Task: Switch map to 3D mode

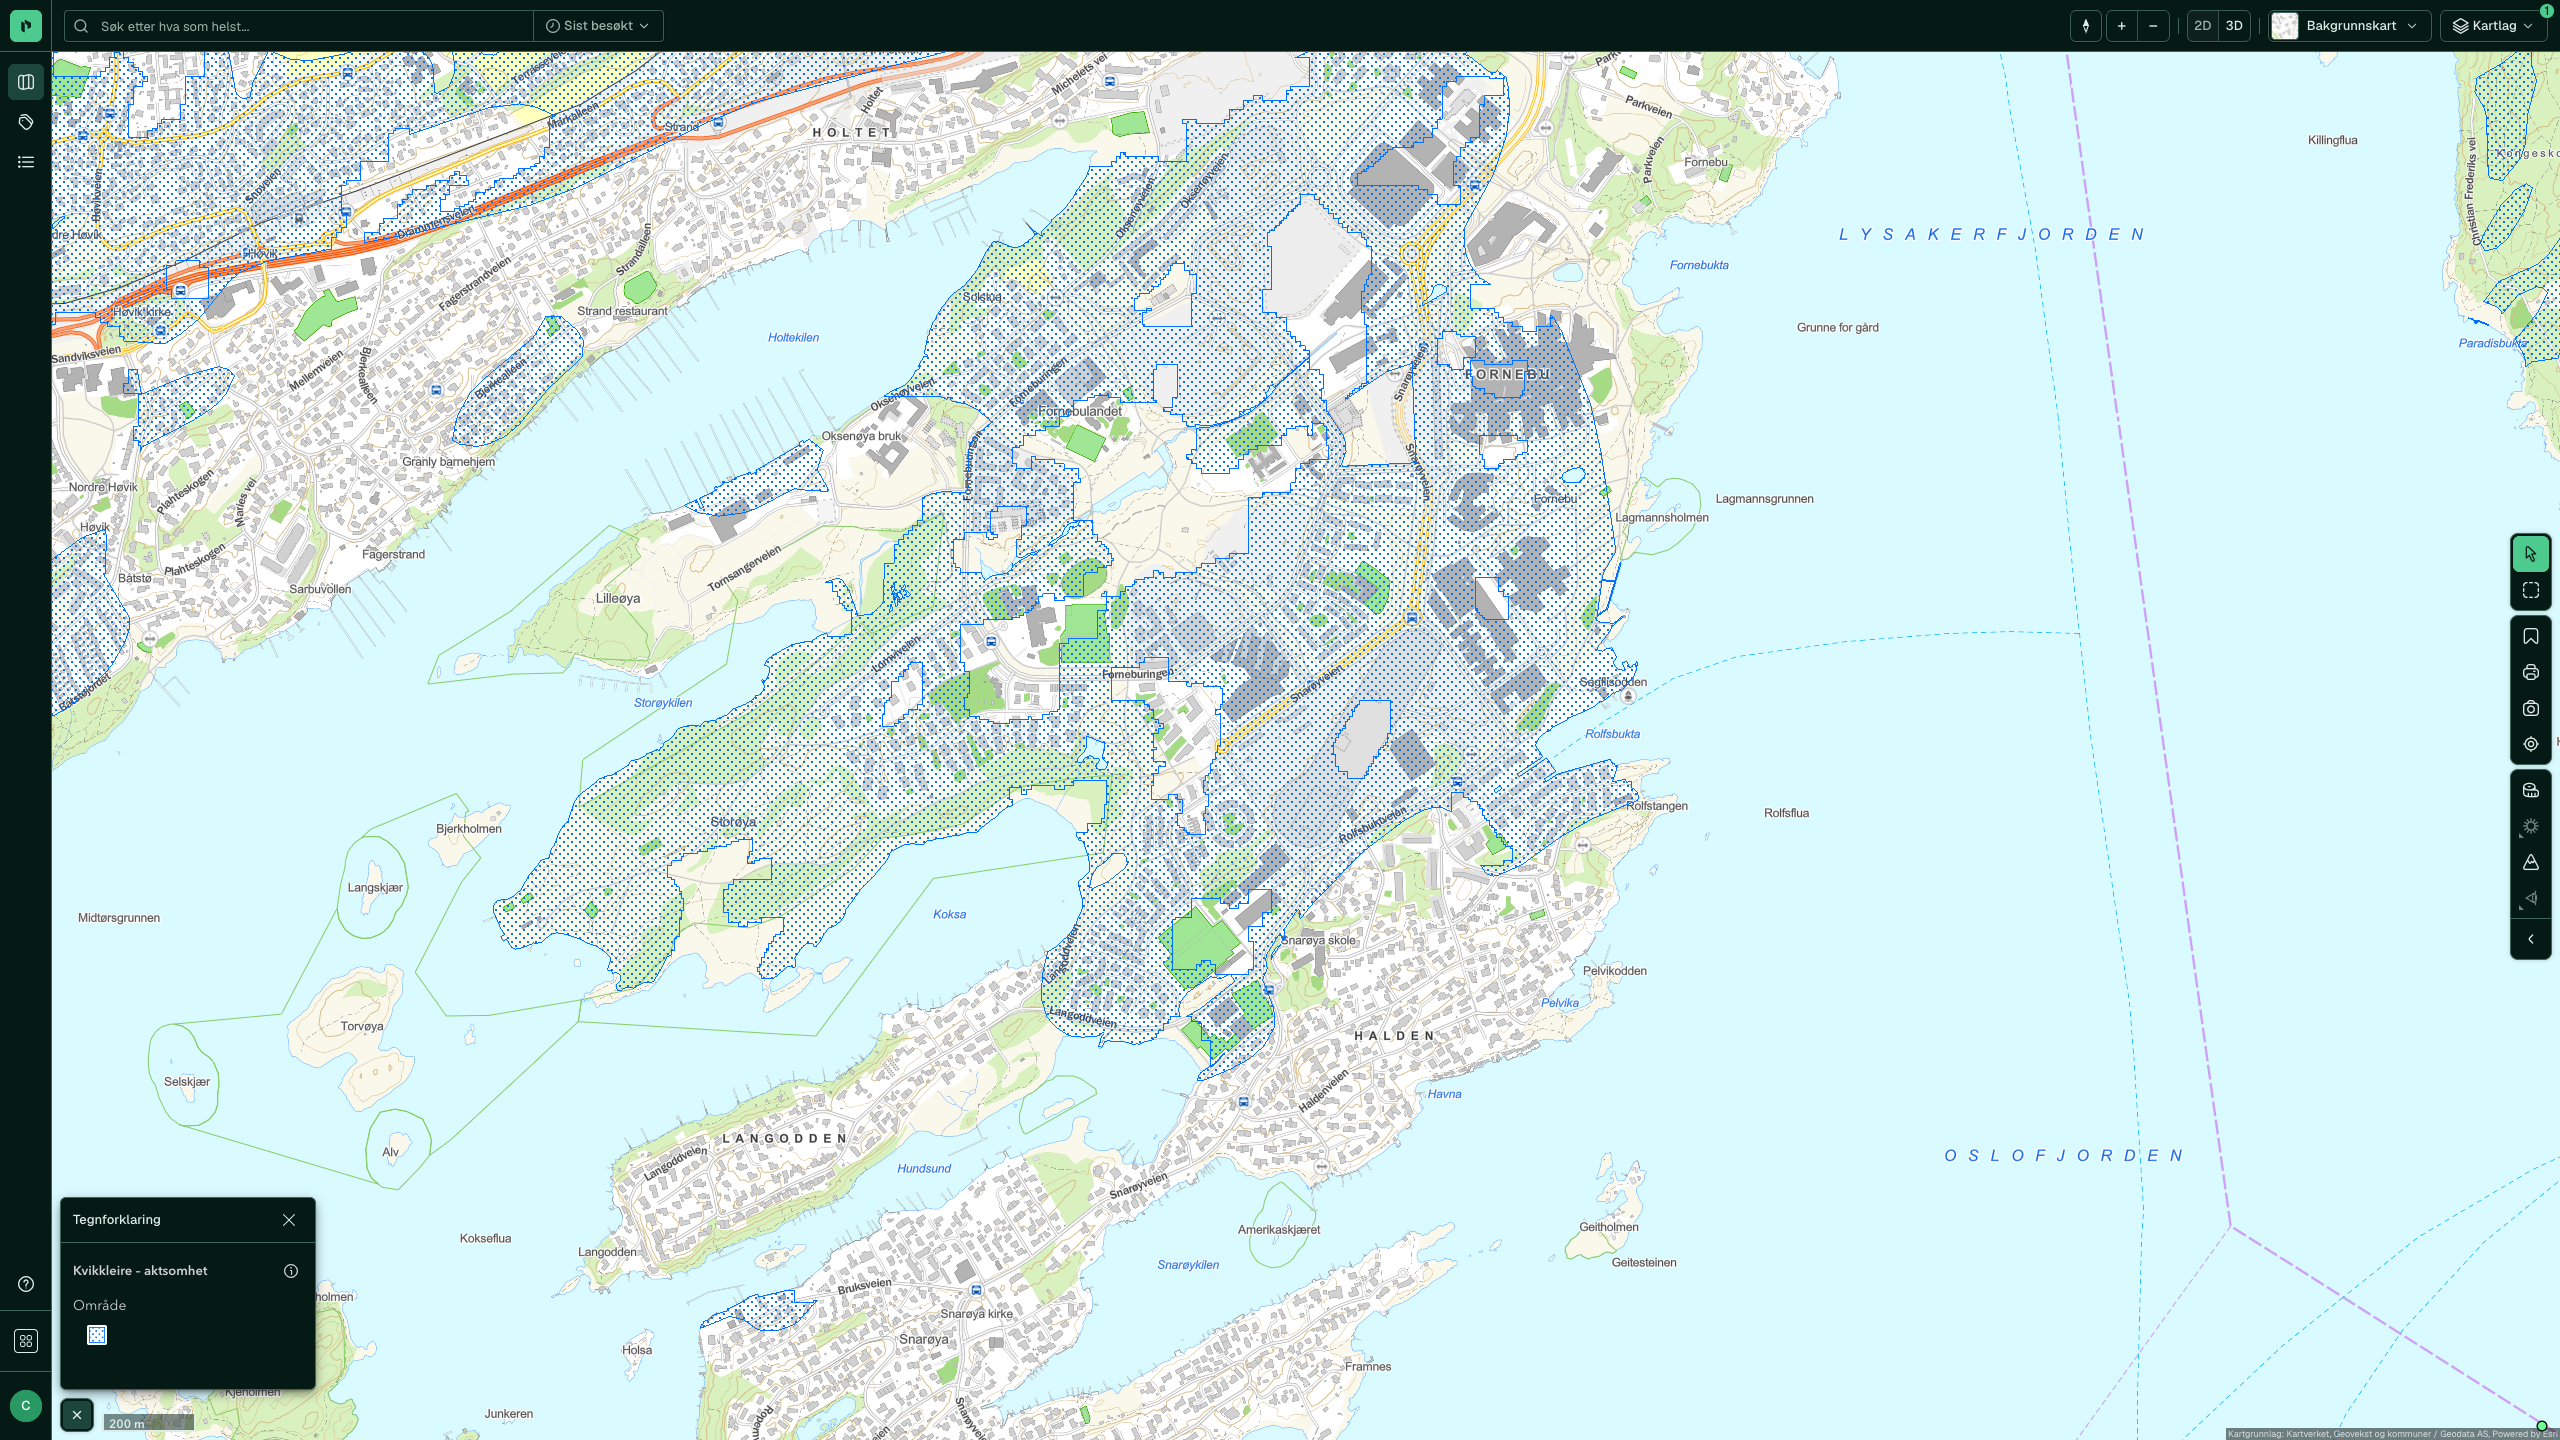Action: [x=2234, y=26]
